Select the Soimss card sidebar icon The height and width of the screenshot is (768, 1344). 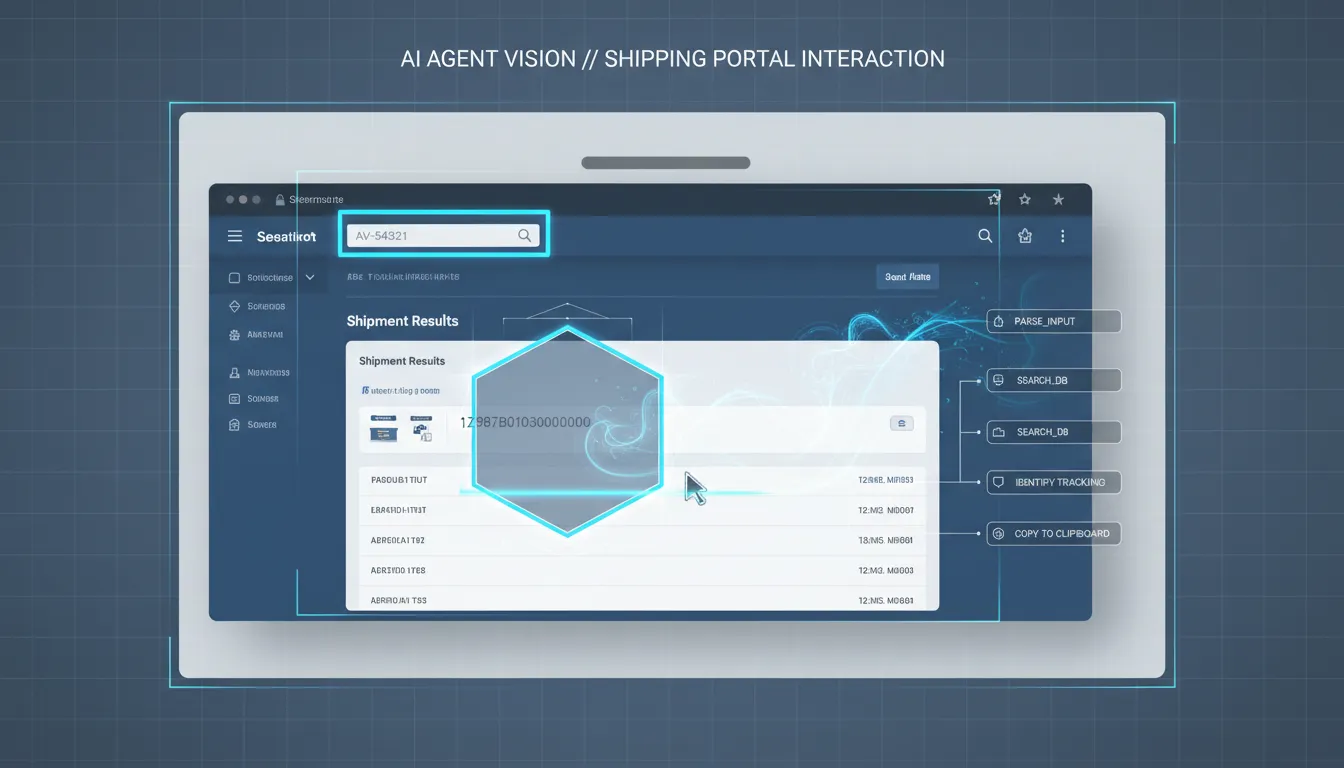point(235,398)
